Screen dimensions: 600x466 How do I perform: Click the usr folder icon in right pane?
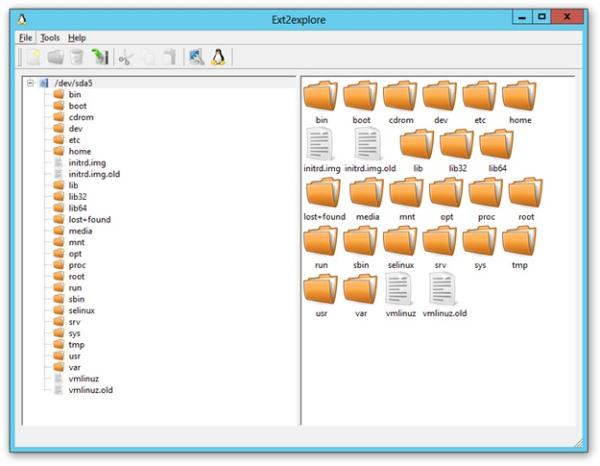pyautogui.click(x=321, y=289)
